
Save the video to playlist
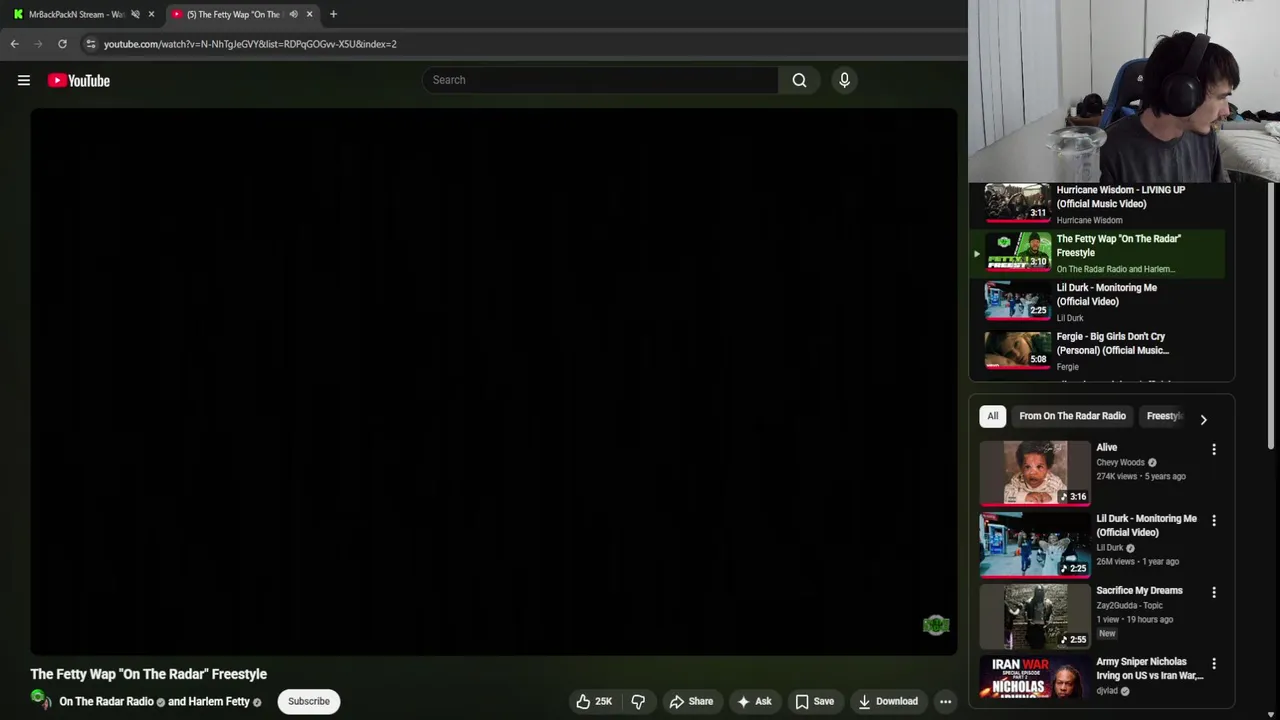[x=814, y=701]
